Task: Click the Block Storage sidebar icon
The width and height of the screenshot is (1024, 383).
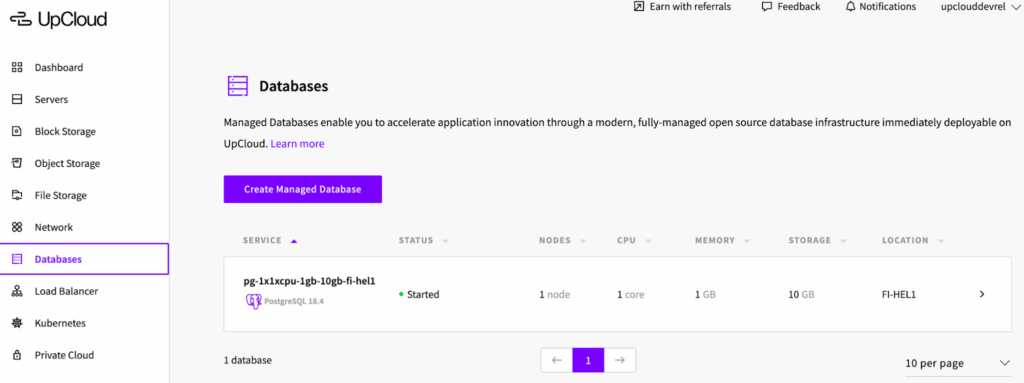Action: click(18, 131)
